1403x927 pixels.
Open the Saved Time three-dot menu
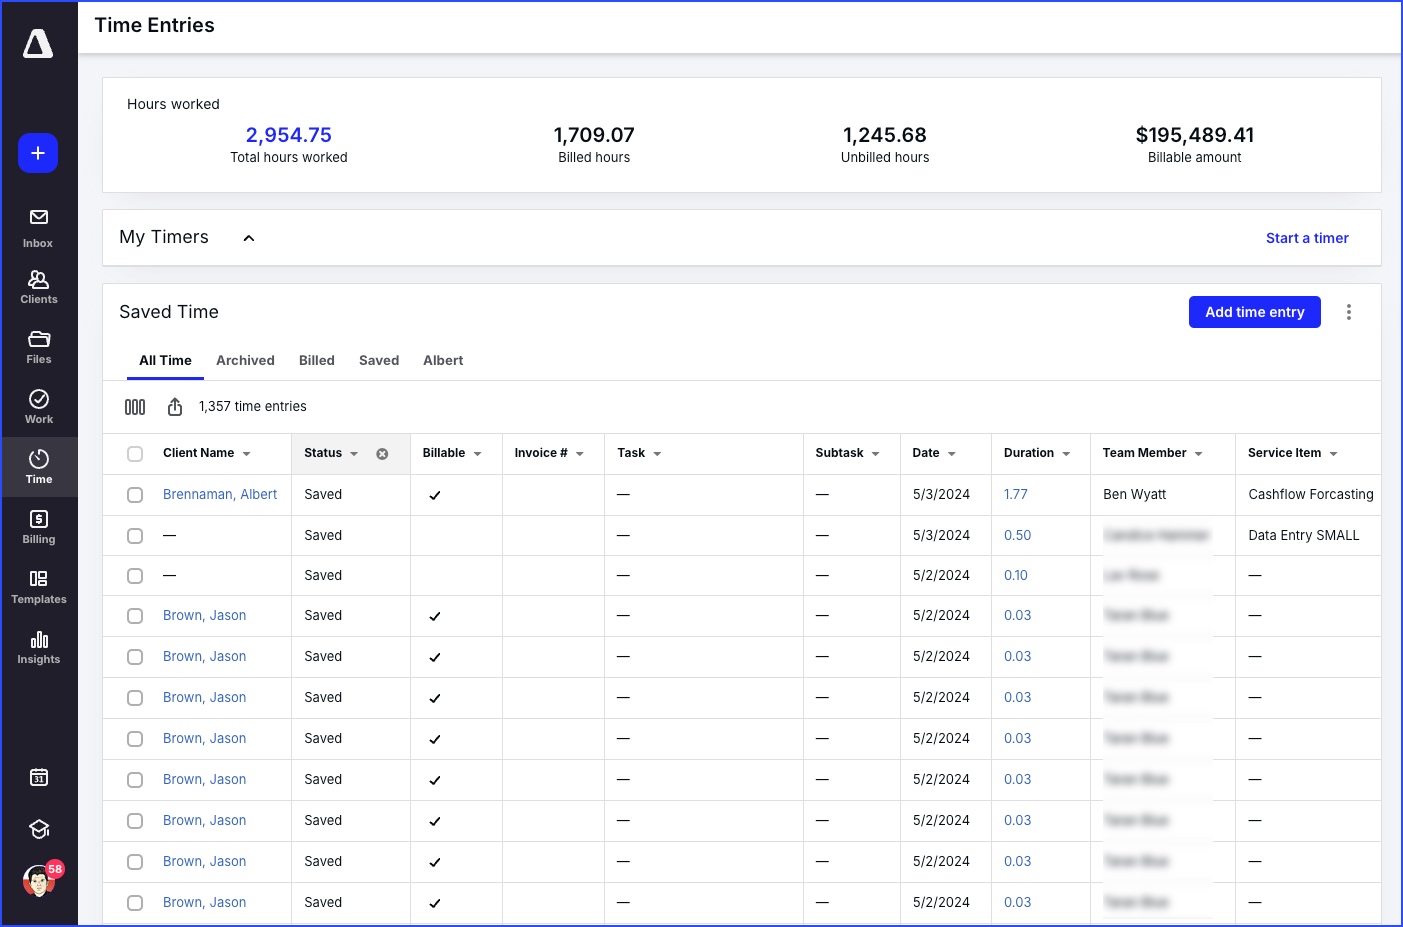pos(1349,312)
